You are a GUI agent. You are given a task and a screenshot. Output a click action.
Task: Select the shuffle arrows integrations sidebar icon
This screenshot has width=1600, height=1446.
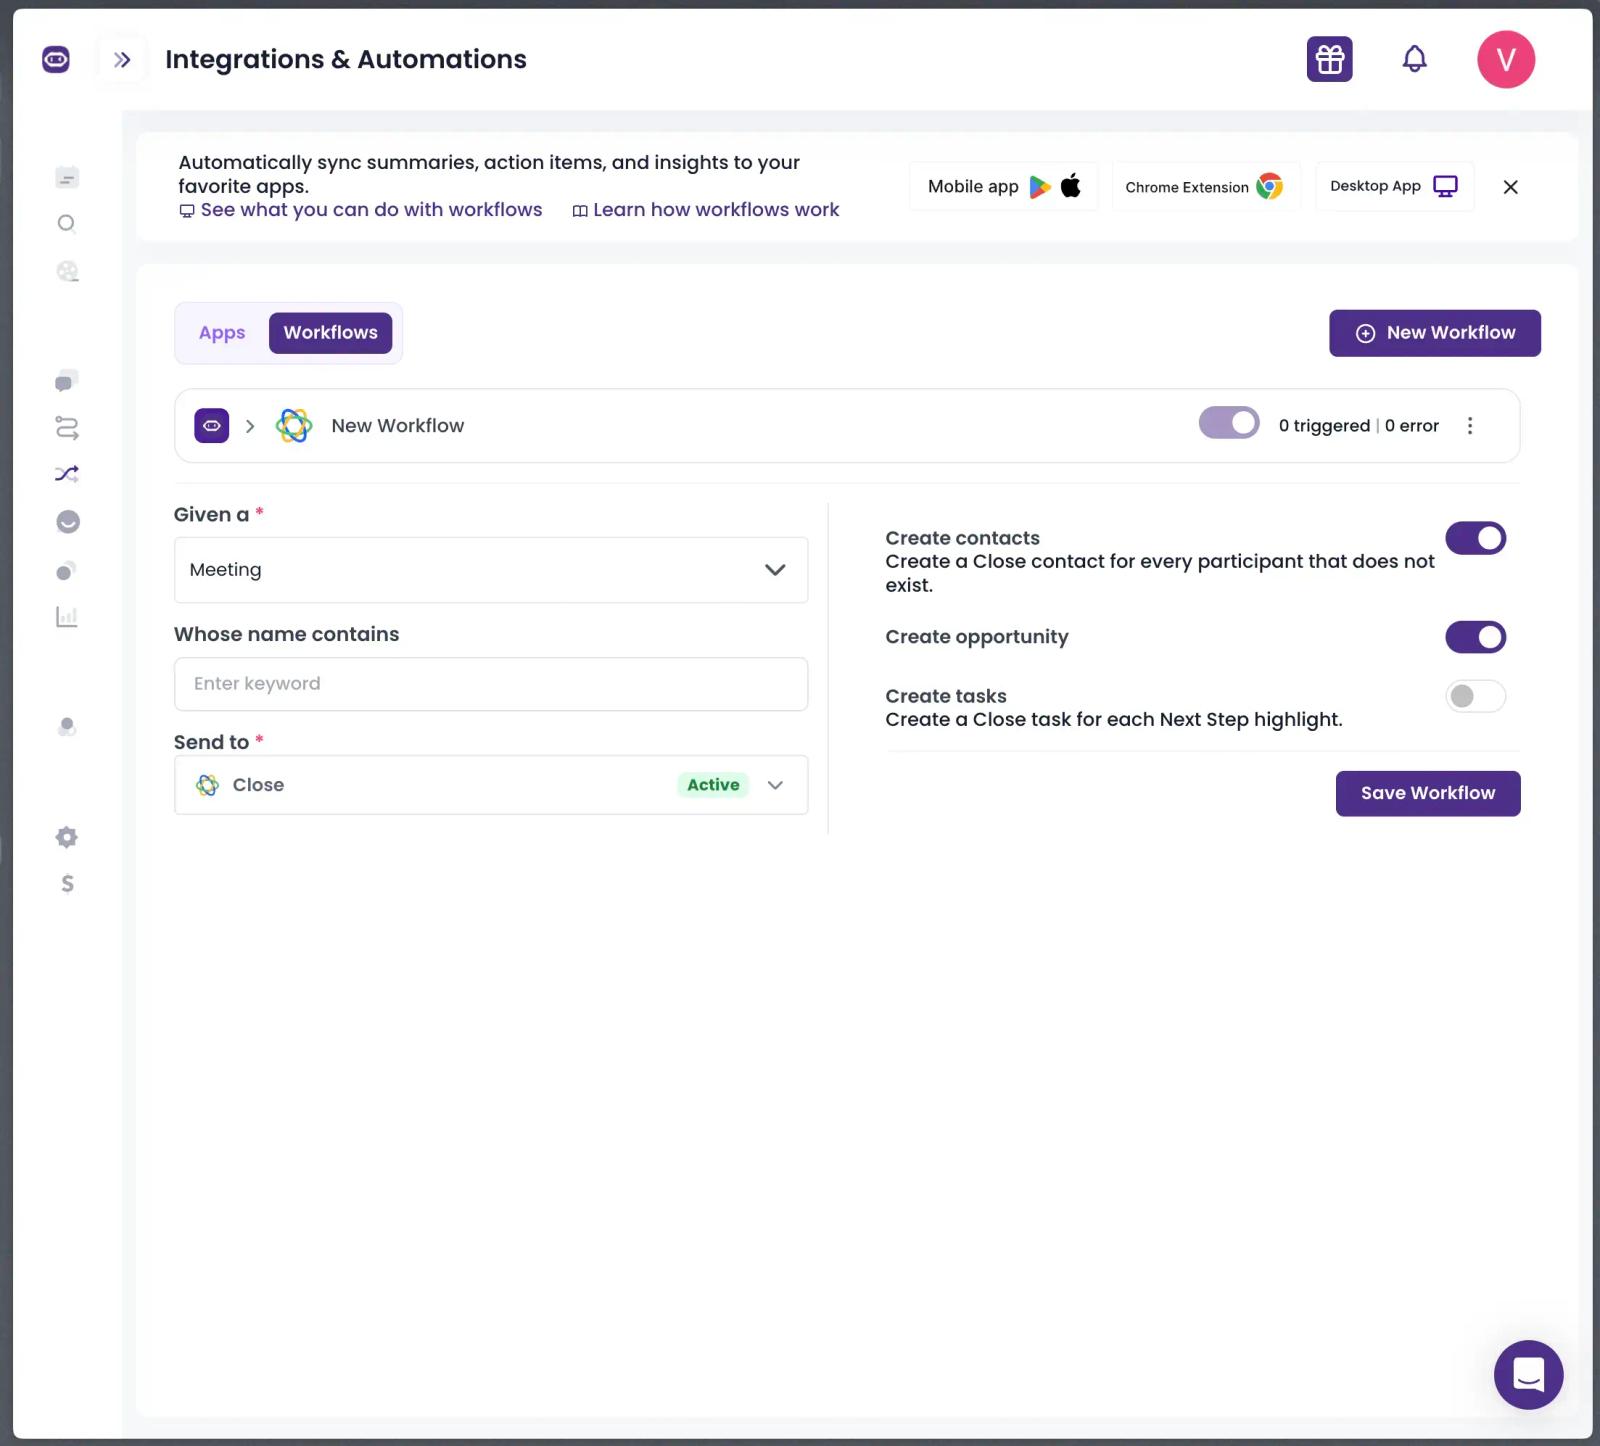[x=67, y=474]
